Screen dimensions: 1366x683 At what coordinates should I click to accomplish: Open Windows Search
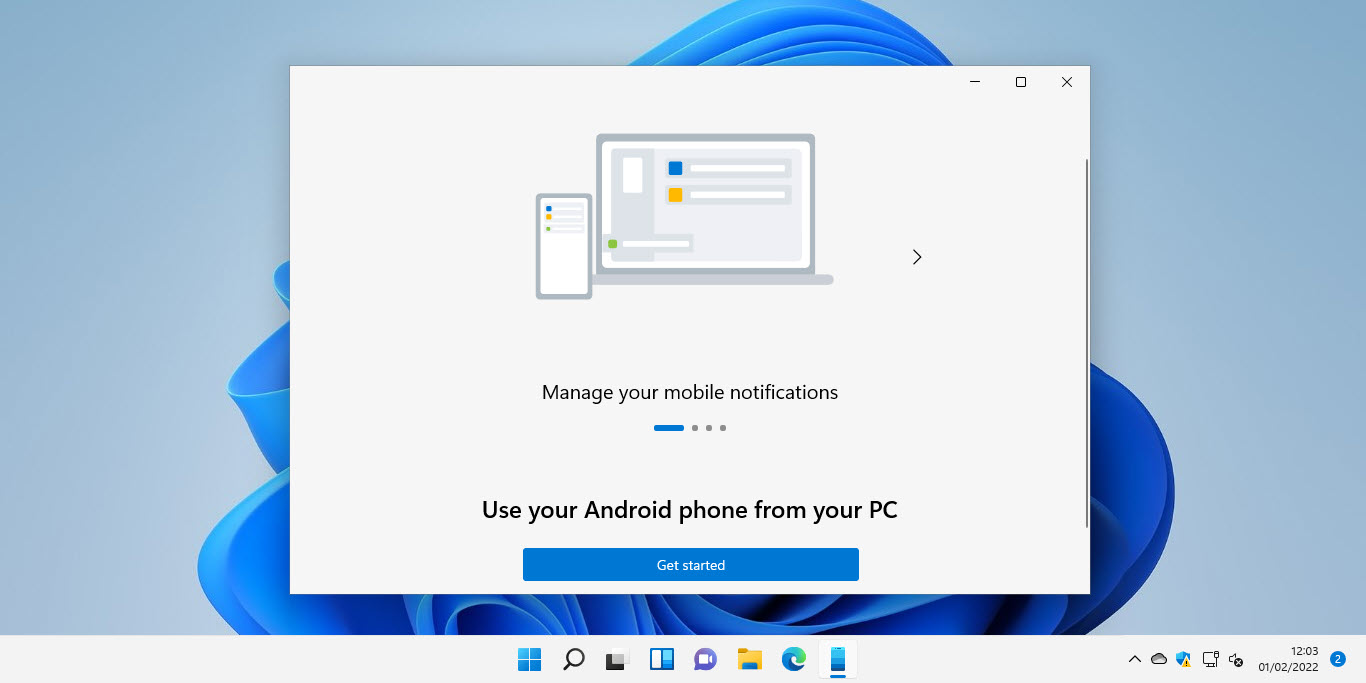(x=573, y=659)
